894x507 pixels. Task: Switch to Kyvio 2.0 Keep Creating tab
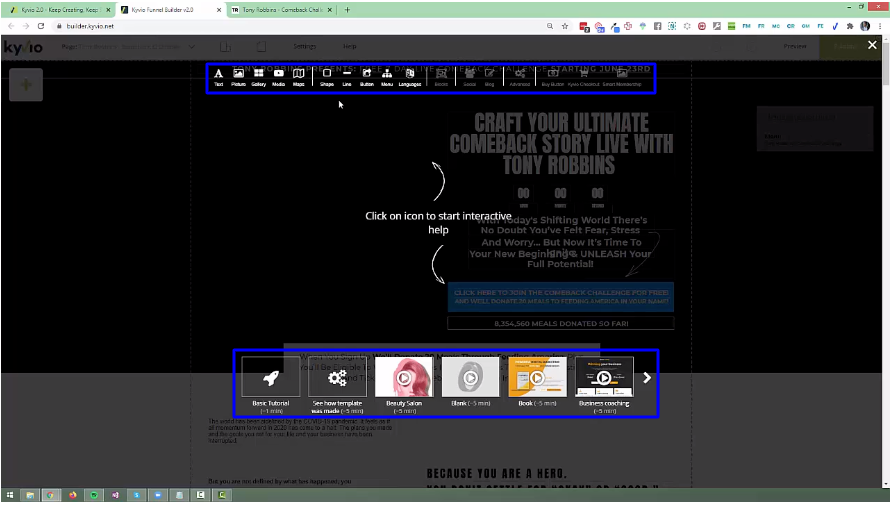(x=60, y=10)
